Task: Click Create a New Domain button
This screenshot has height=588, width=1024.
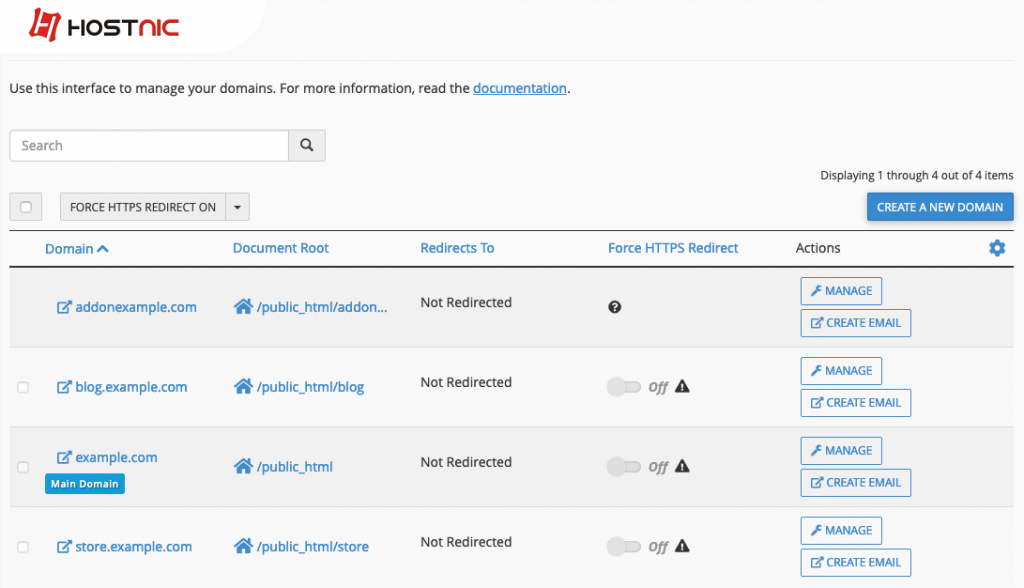Action: coord(940,207)
